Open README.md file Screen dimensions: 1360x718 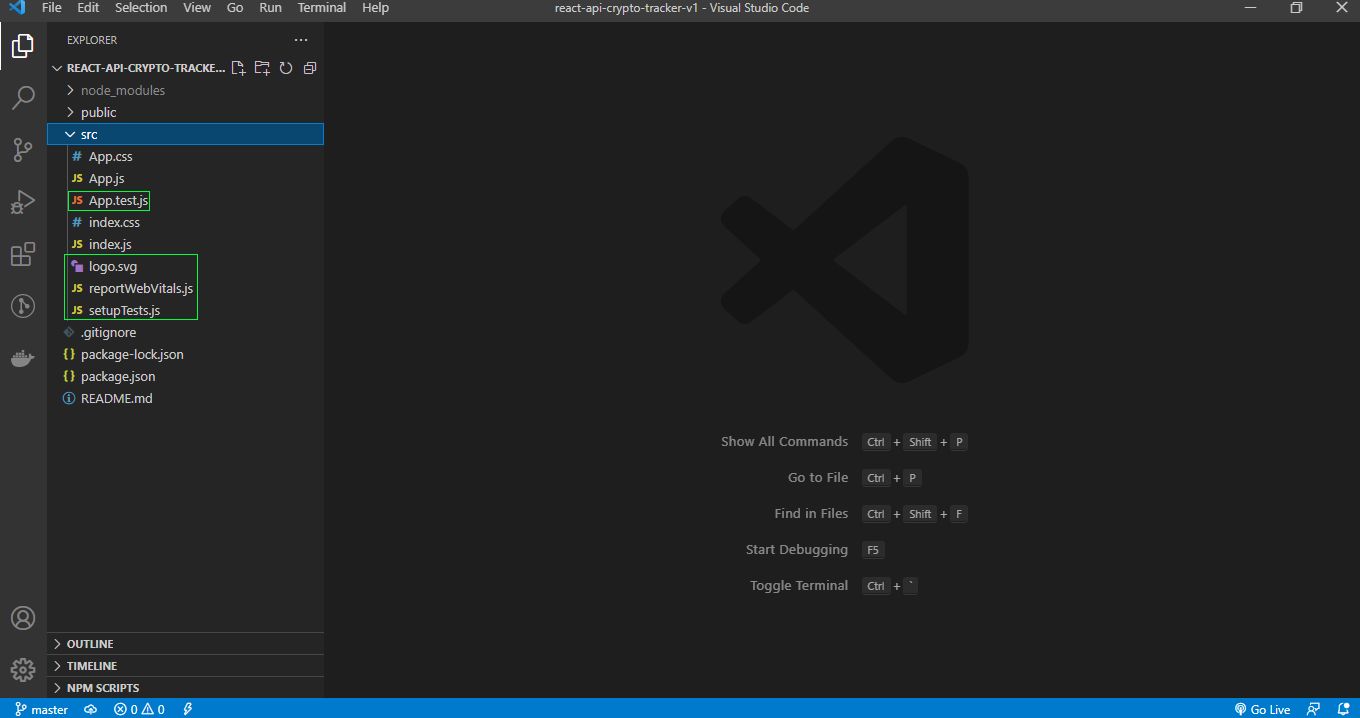185,398
